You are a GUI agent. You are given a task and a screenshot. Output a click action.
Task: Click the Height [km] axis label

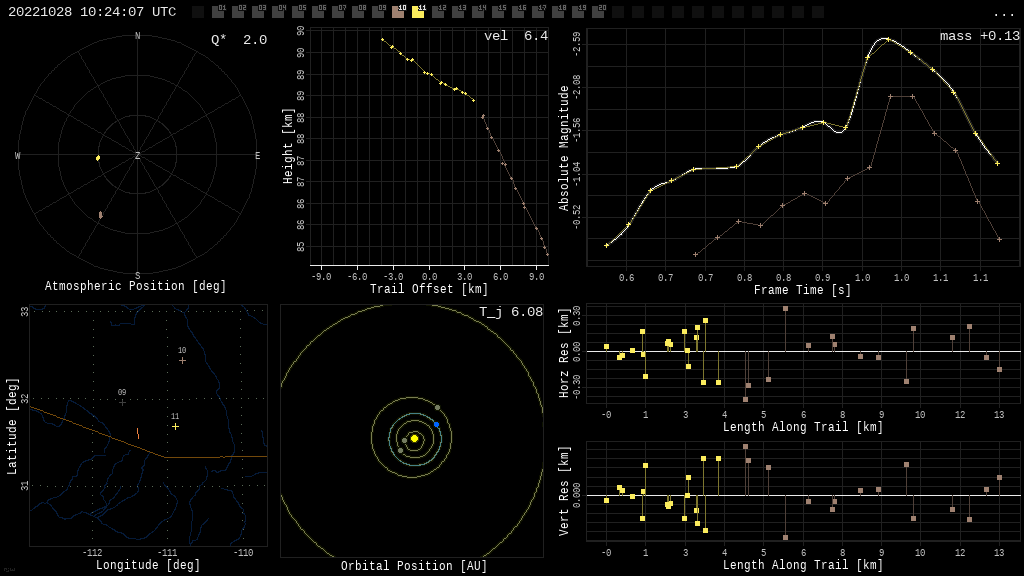click(x=288, y=146)
